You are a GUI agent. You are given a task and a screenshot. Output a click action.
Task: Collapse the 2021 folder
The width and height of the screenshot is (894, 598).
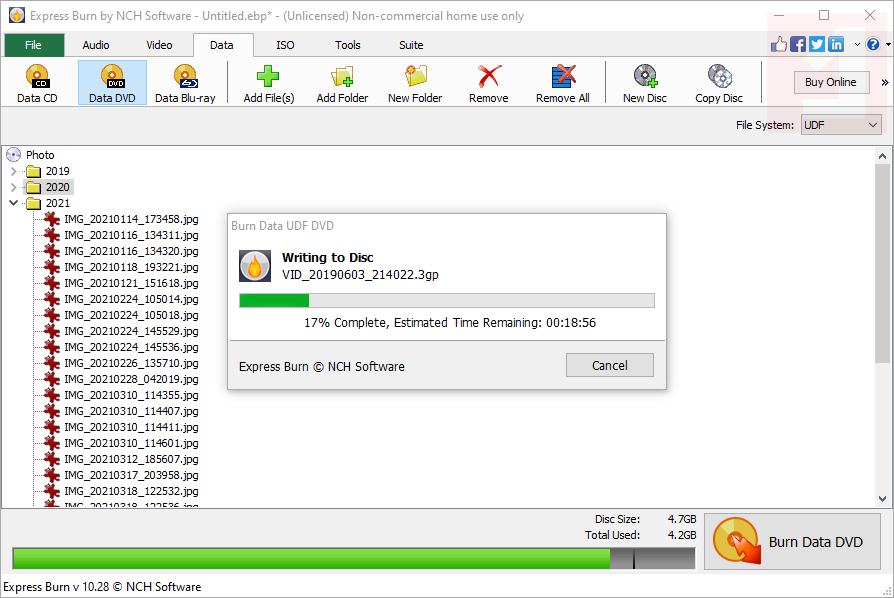[x=14, y=203]
